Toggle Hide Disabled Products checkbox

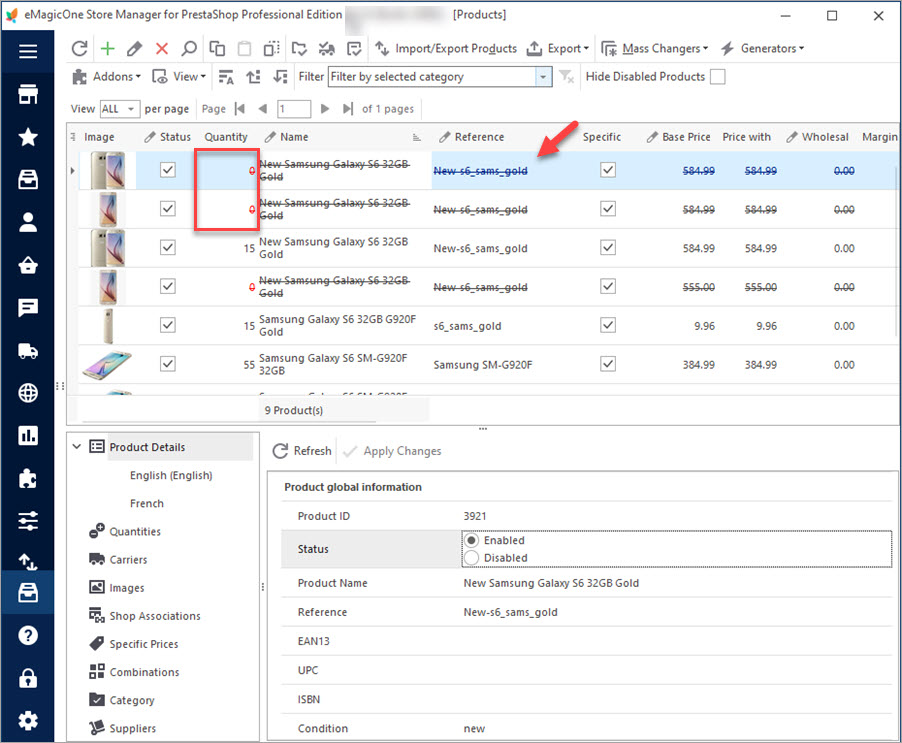click(717, 76)
